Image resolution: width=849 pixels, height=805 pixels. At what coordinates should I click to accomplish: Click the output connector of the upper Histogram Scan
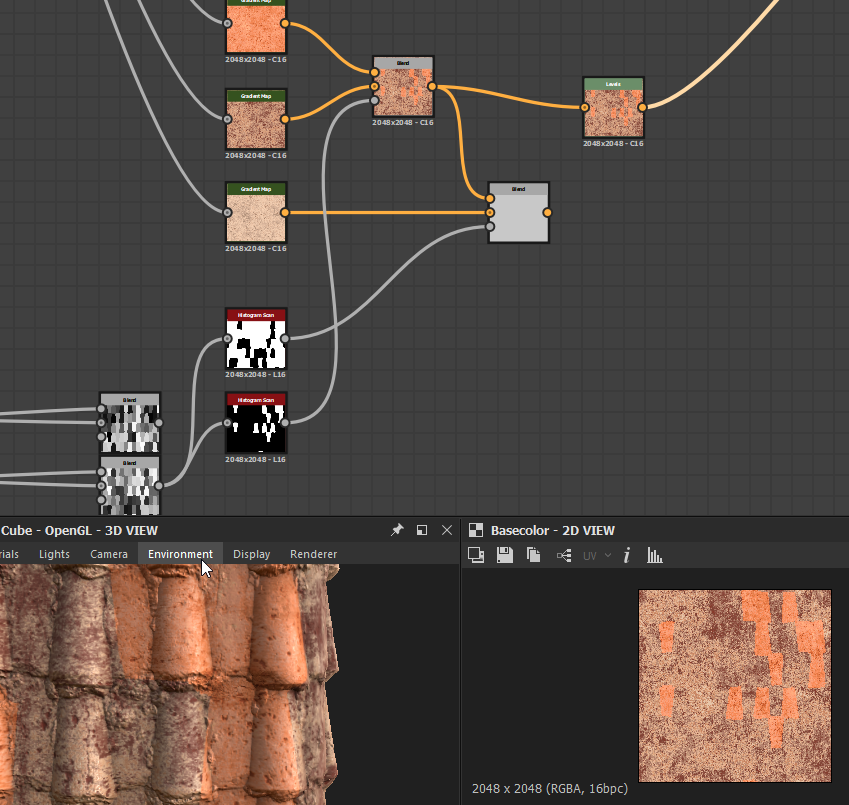click(285, 339)
